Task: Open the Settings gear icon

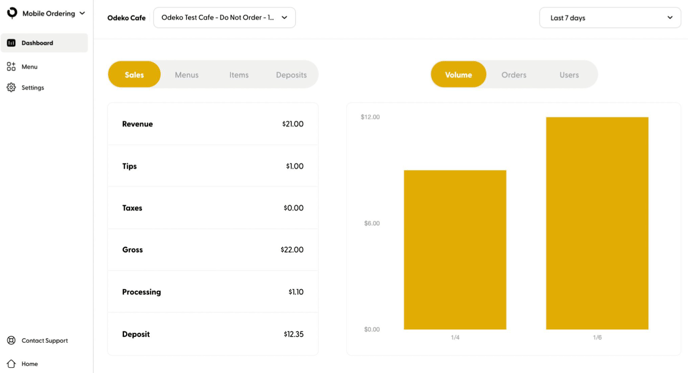Action: tap(11, 87)
